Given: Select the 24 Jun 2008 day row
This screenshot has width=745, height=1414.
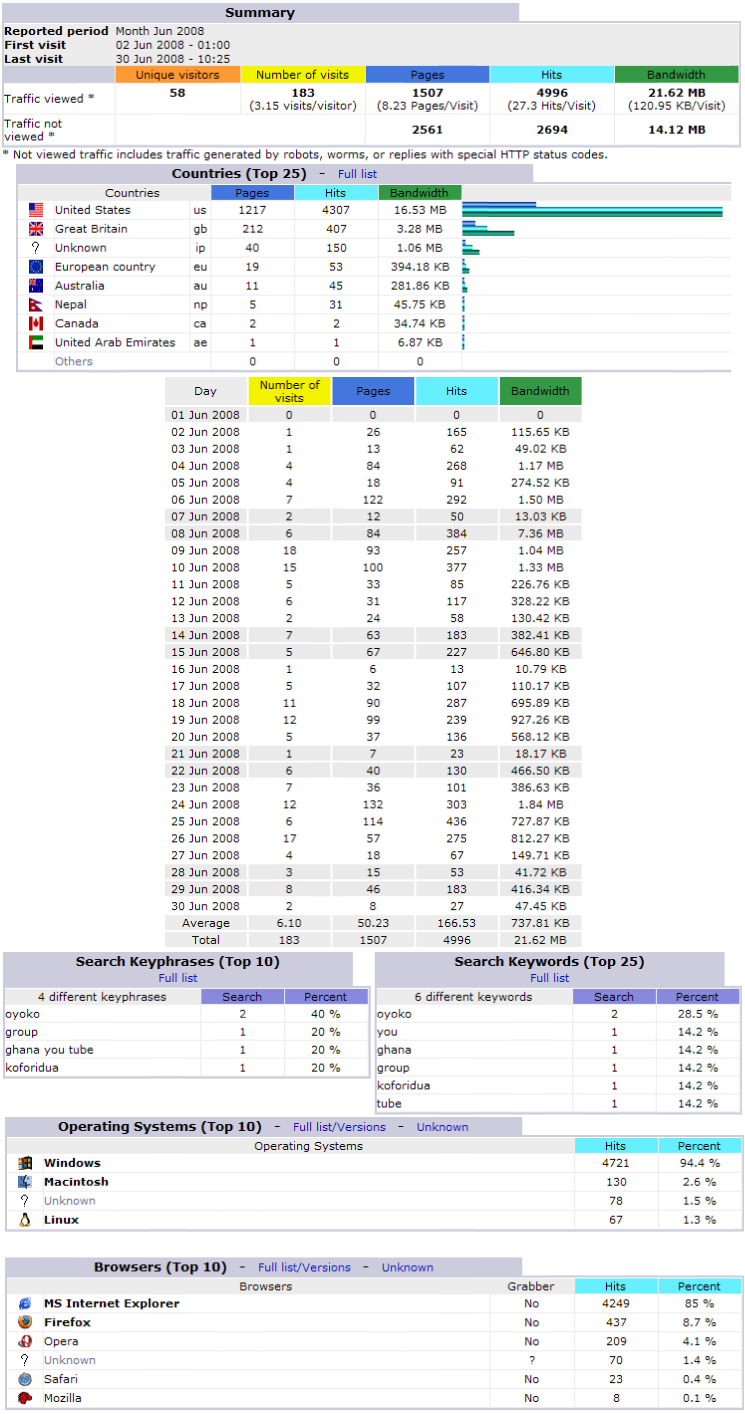Looking at the screenshot, I should (x=373, y=804).
